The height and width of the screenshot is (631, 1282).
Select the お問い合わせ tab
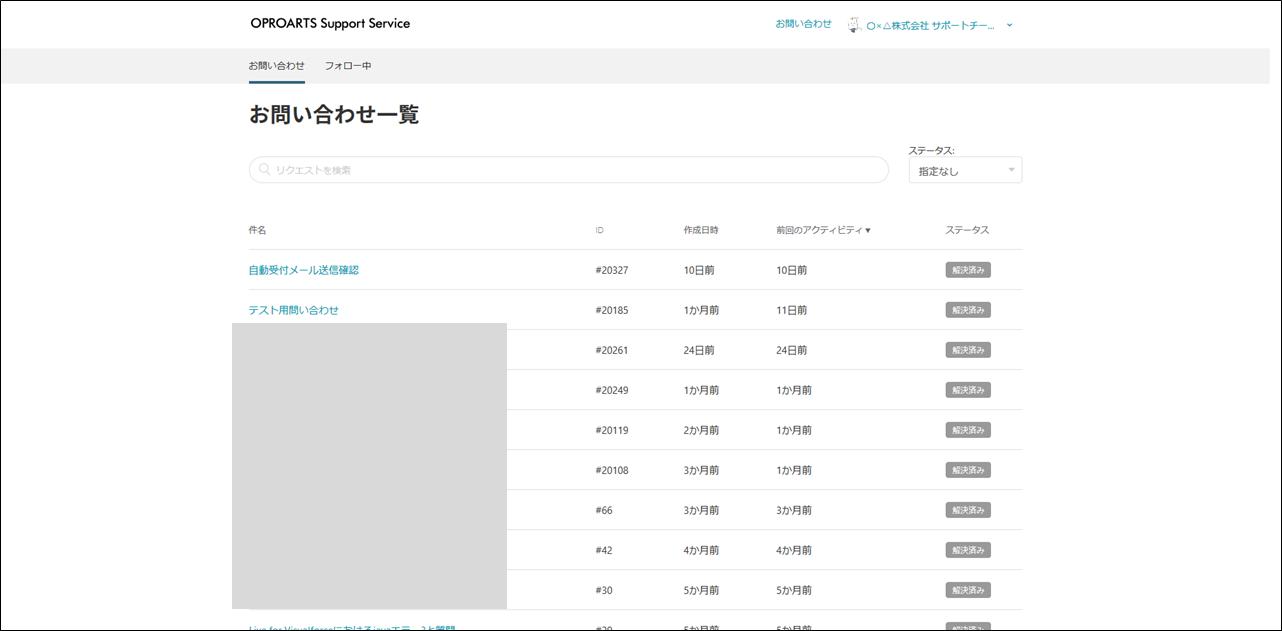(277, 66)
